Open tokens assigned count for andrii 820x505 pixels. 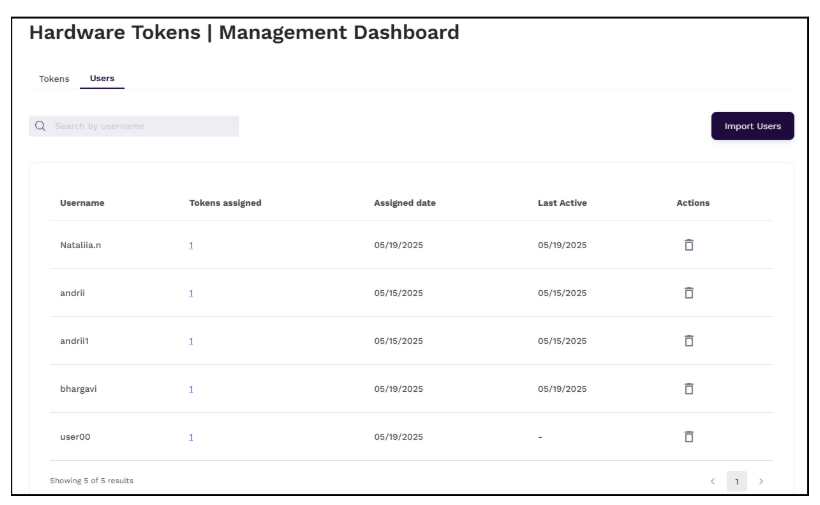click(190, 293)
